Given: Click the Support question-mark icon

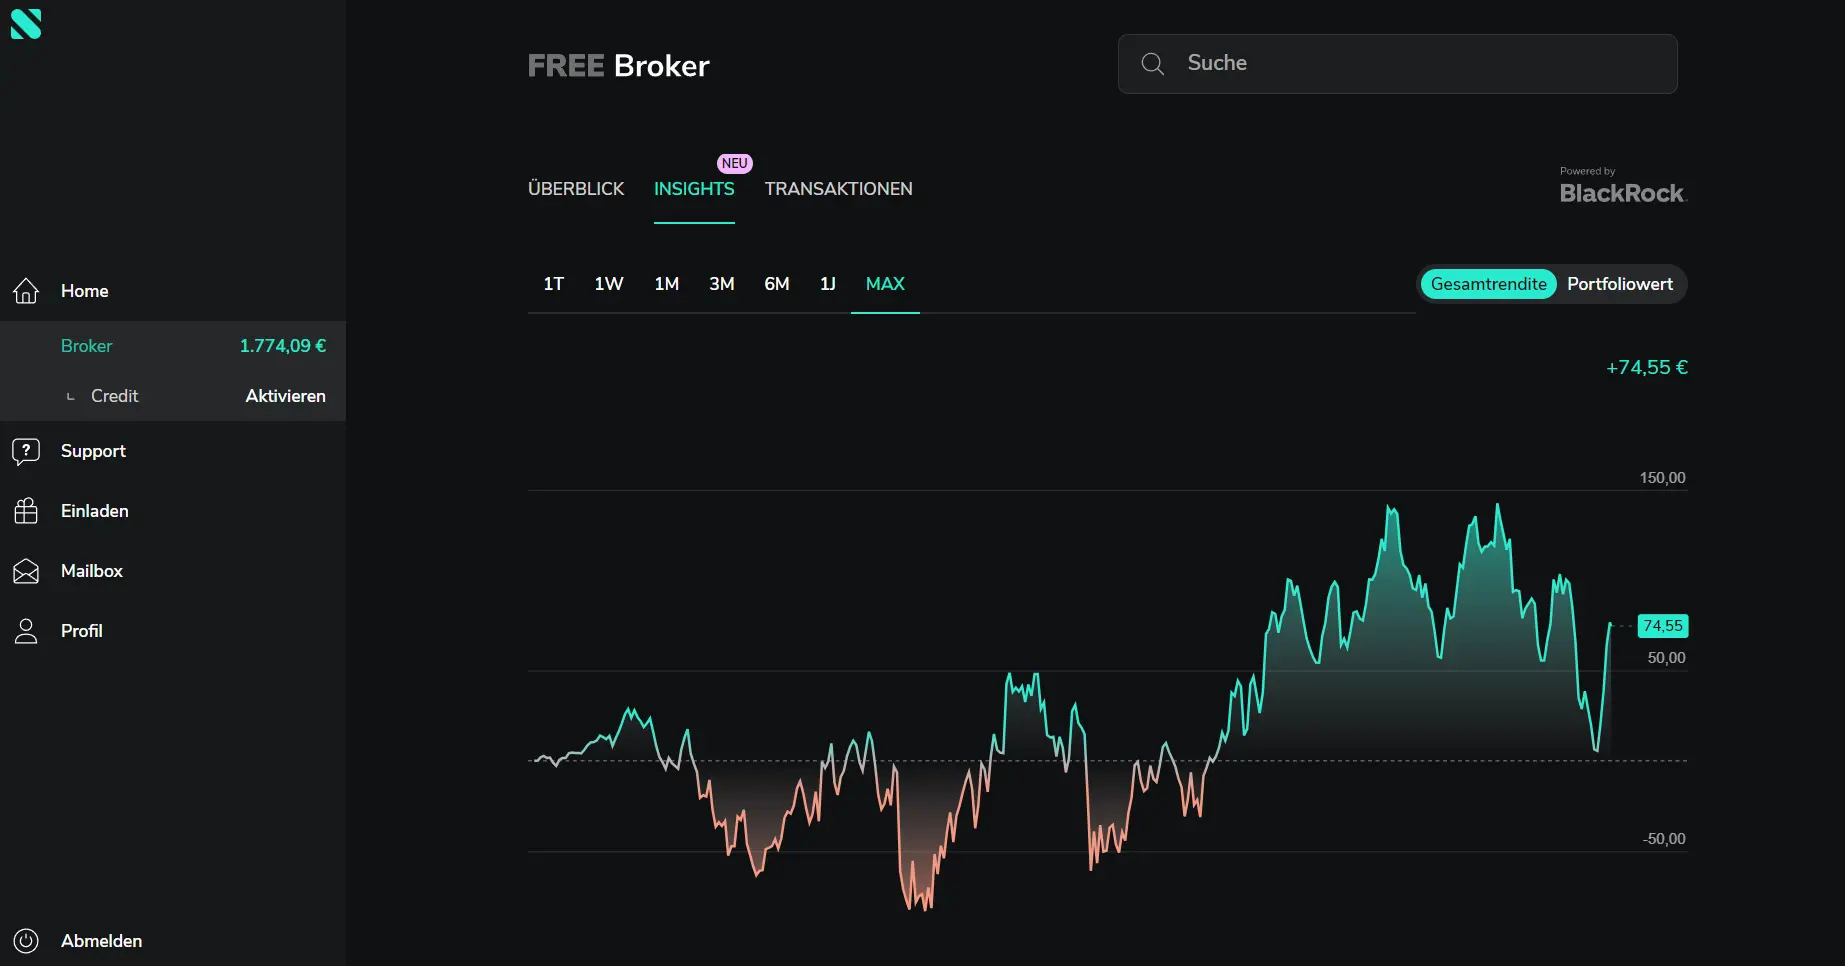Looking at the screenshot, I should click(26, 451).
